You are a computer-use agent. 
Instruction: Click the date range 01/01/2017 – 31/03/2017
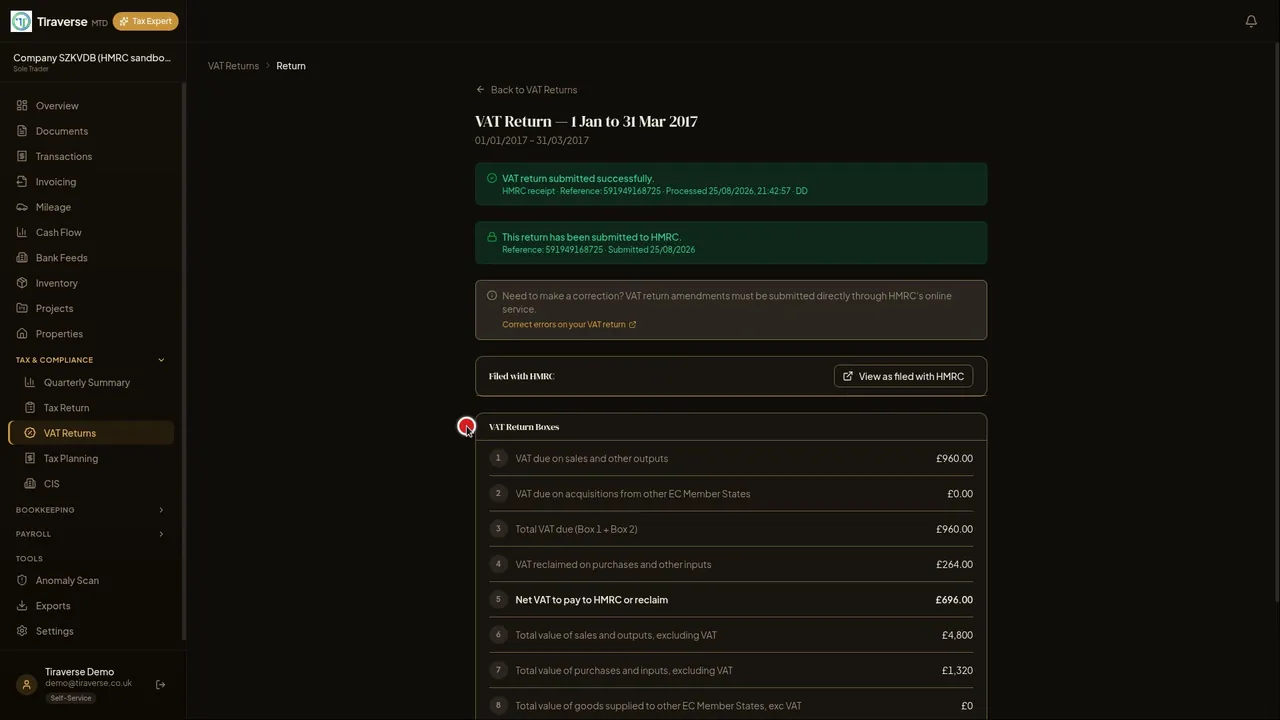(532, 141)
